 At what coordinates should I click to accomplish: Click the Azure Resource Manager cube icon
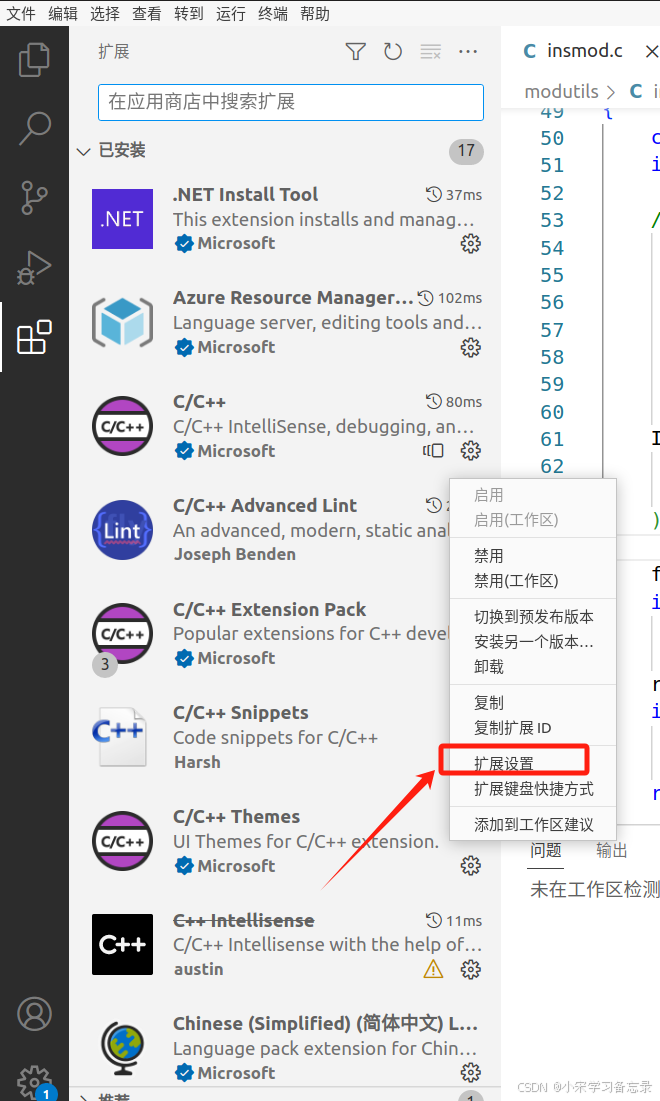click(x=122, y=322)
